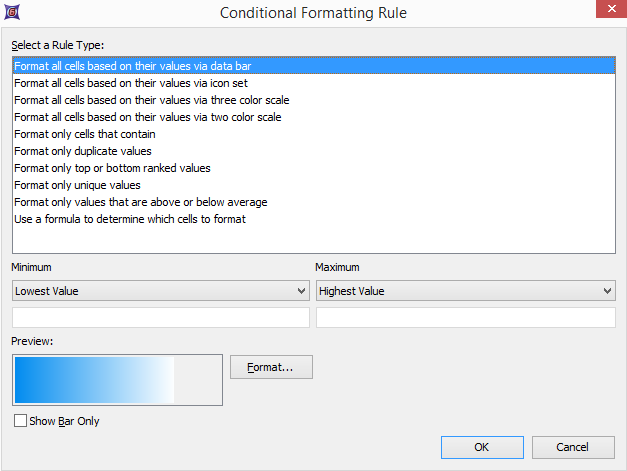627x471 pixels.
Task: Choose Use a formula rule type
Action: 129,219
